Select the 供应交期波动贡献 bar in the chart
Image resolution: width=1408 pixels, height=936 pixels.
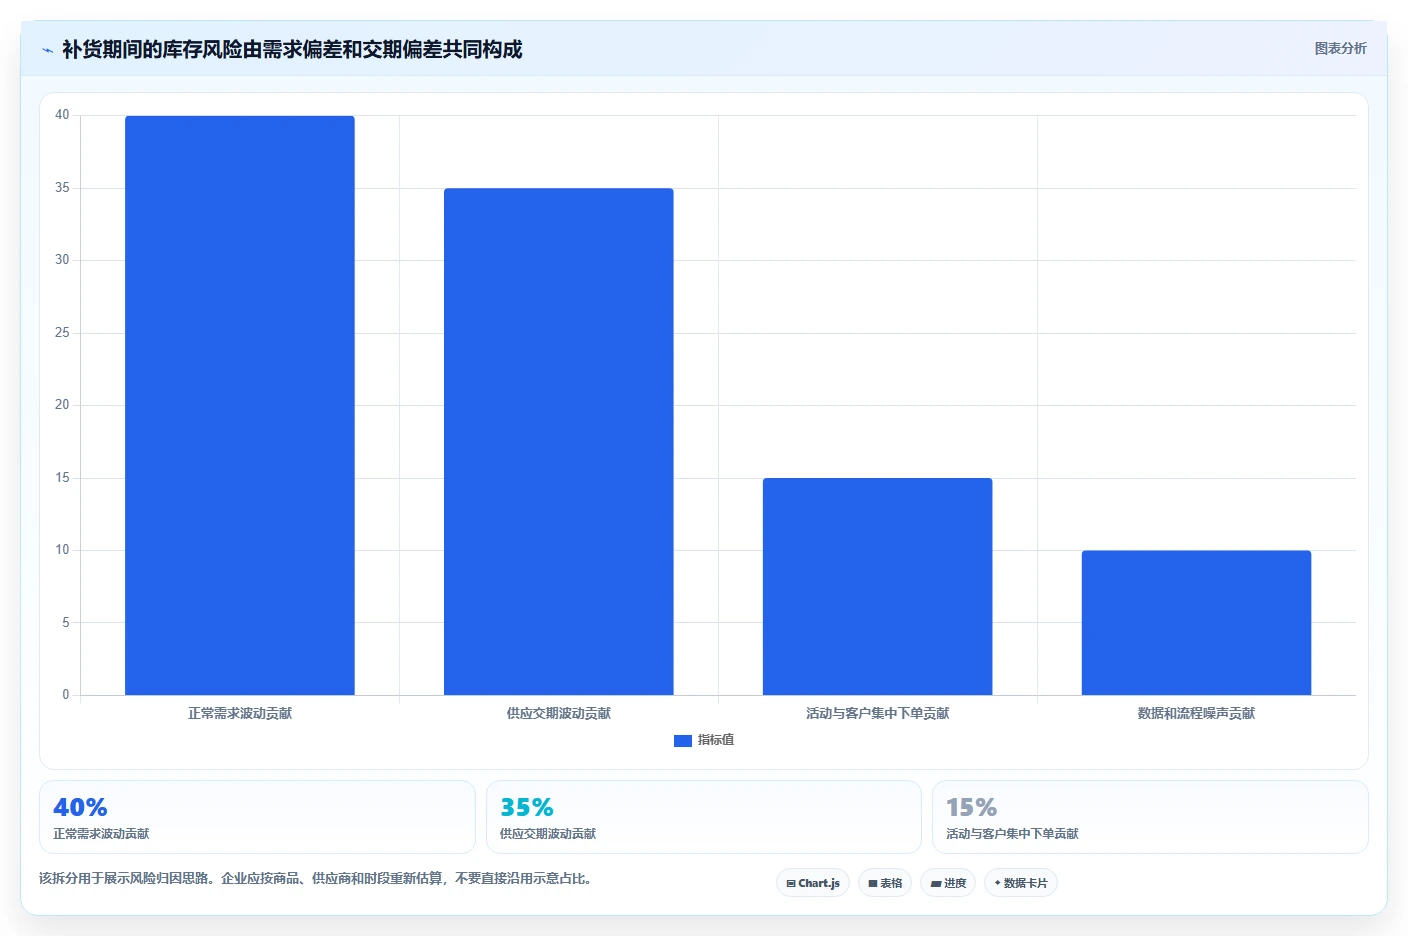(559, 441)
